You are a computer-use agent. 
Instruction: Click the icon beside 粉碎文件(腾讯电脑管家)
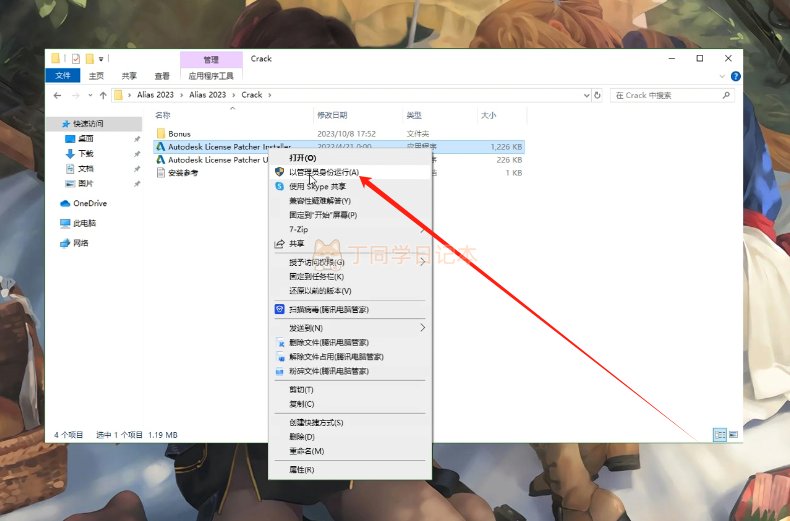(x=280, y=371)
